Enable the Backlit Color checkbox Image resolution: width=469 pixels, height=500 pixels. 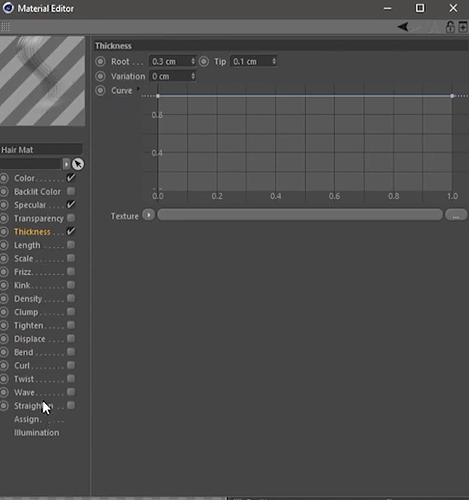click(71, 191)
